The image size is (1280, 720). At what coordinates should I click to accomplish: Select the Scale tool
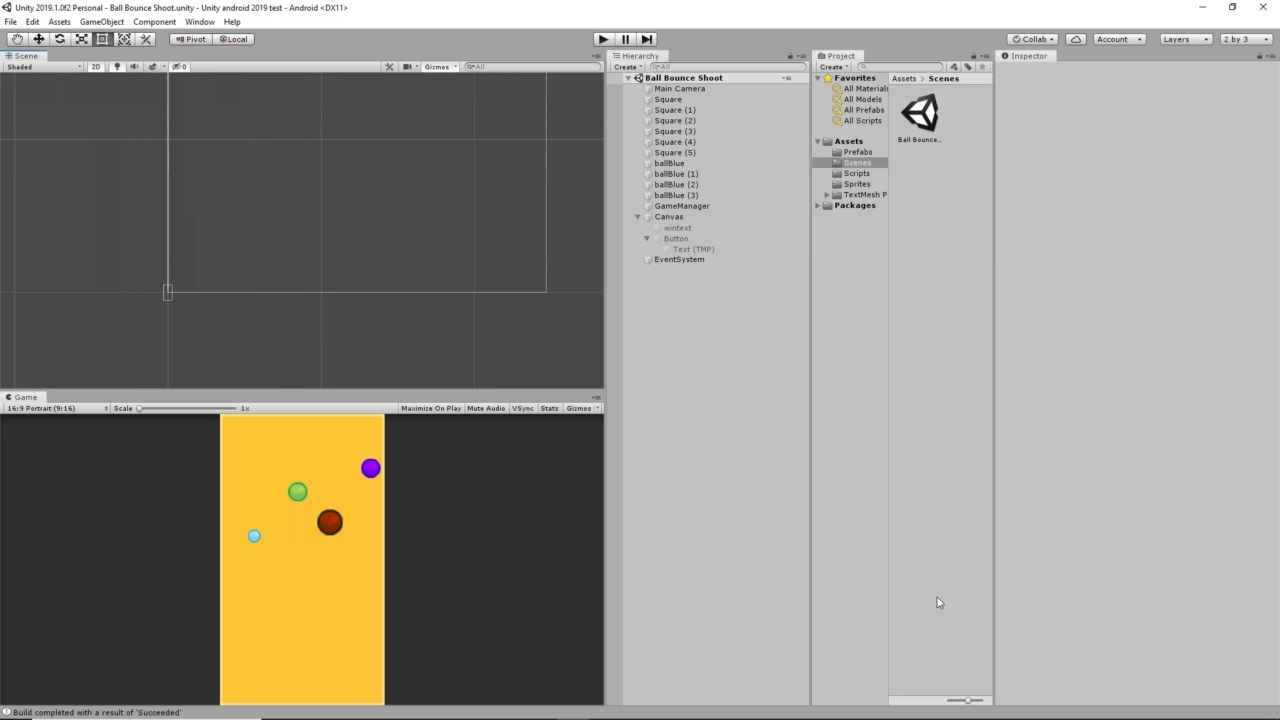[82, 39]
